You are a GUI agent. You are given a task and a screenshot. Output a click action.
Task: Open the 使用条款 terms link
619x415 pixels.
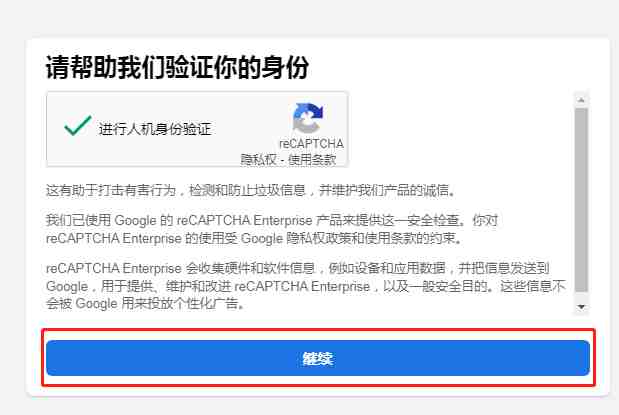point(312,160)
